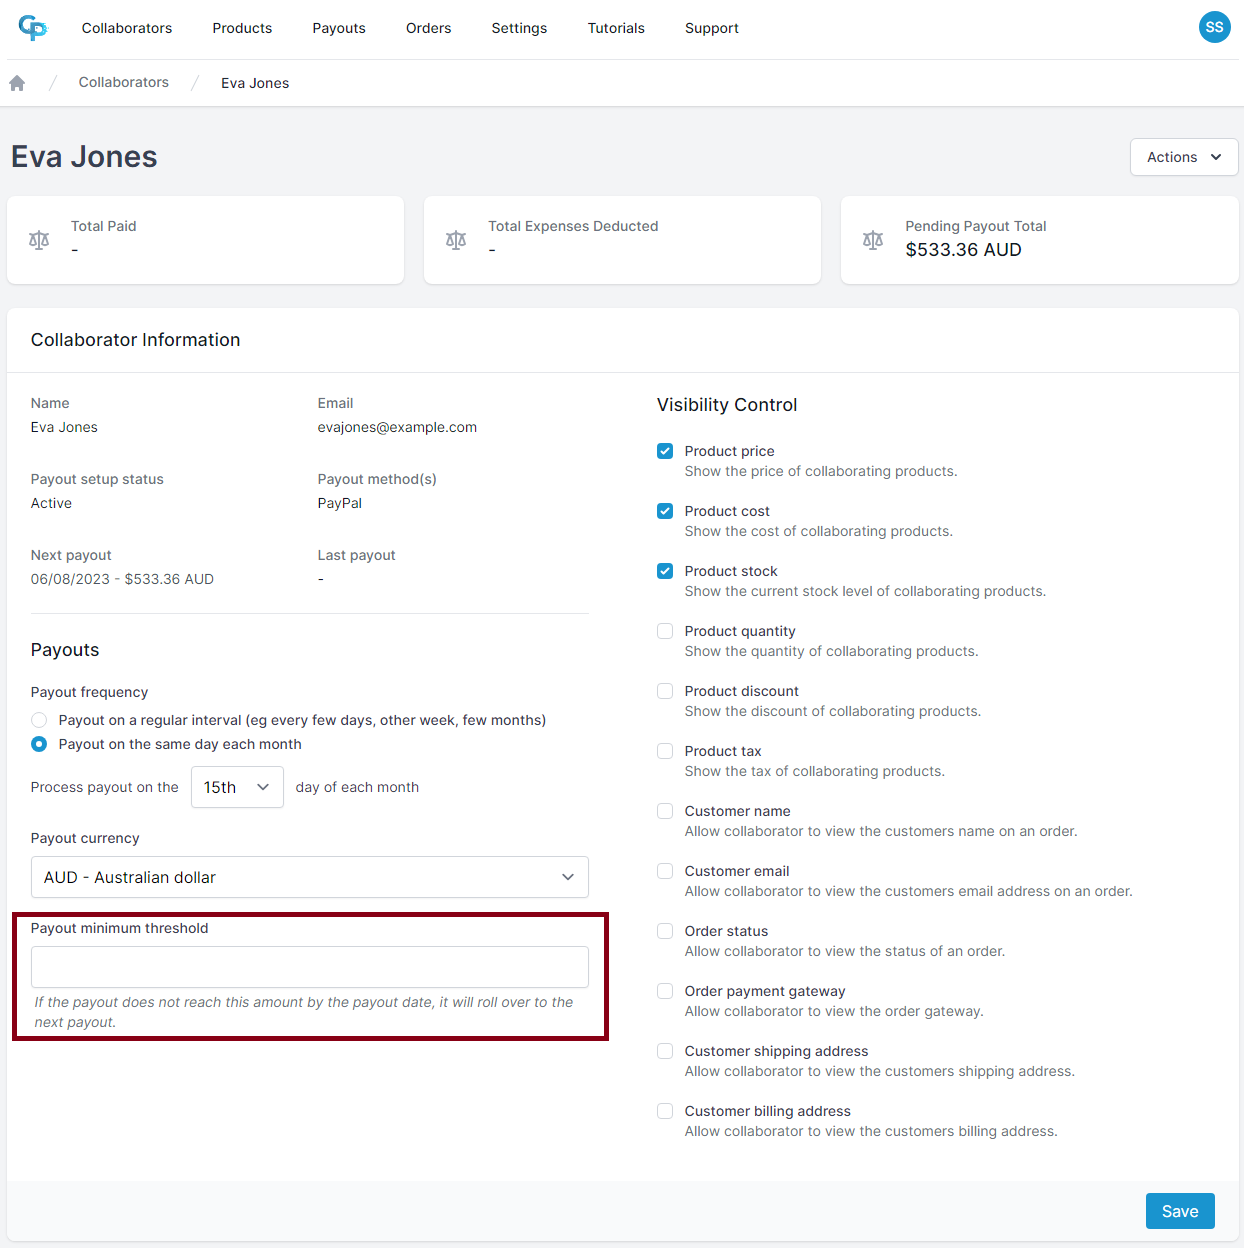Click the $533.36 AUD pending payout amount

point(963,250)
